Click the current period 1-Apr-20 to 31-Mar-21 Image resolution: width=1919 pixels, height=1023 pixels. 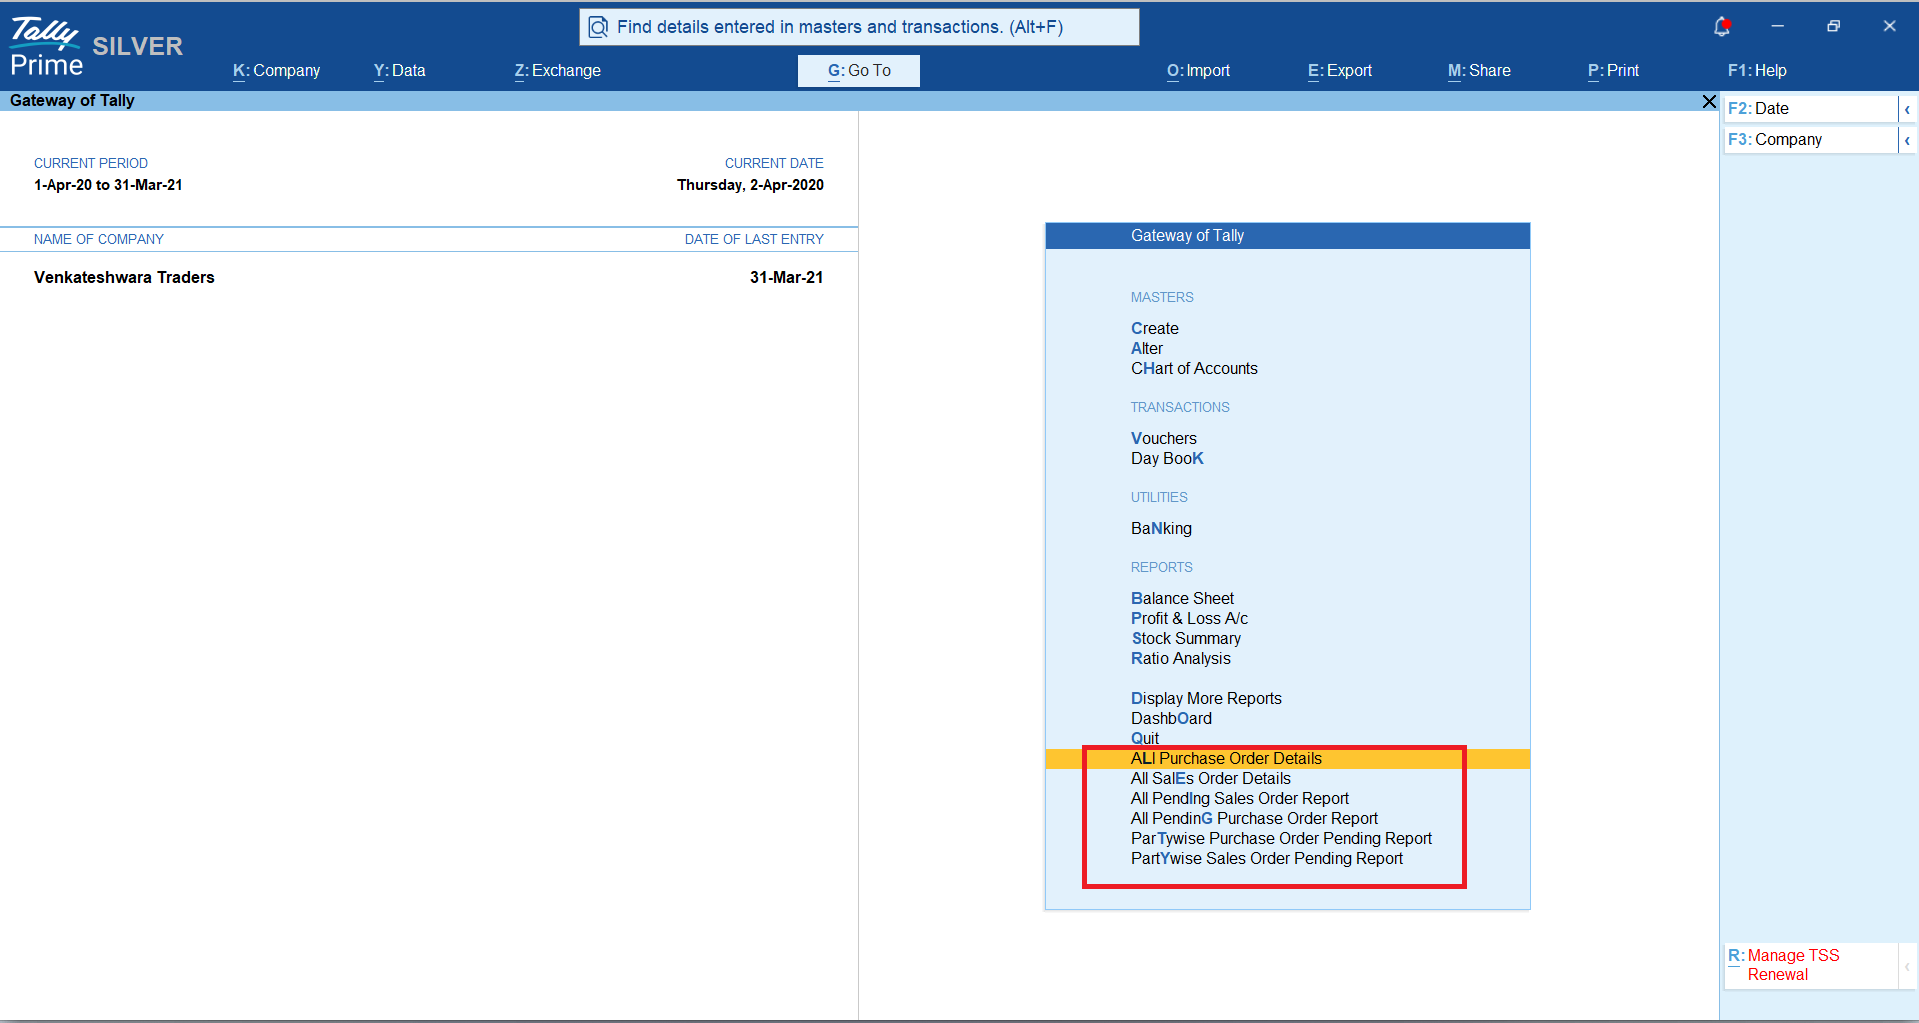[108, 185]
